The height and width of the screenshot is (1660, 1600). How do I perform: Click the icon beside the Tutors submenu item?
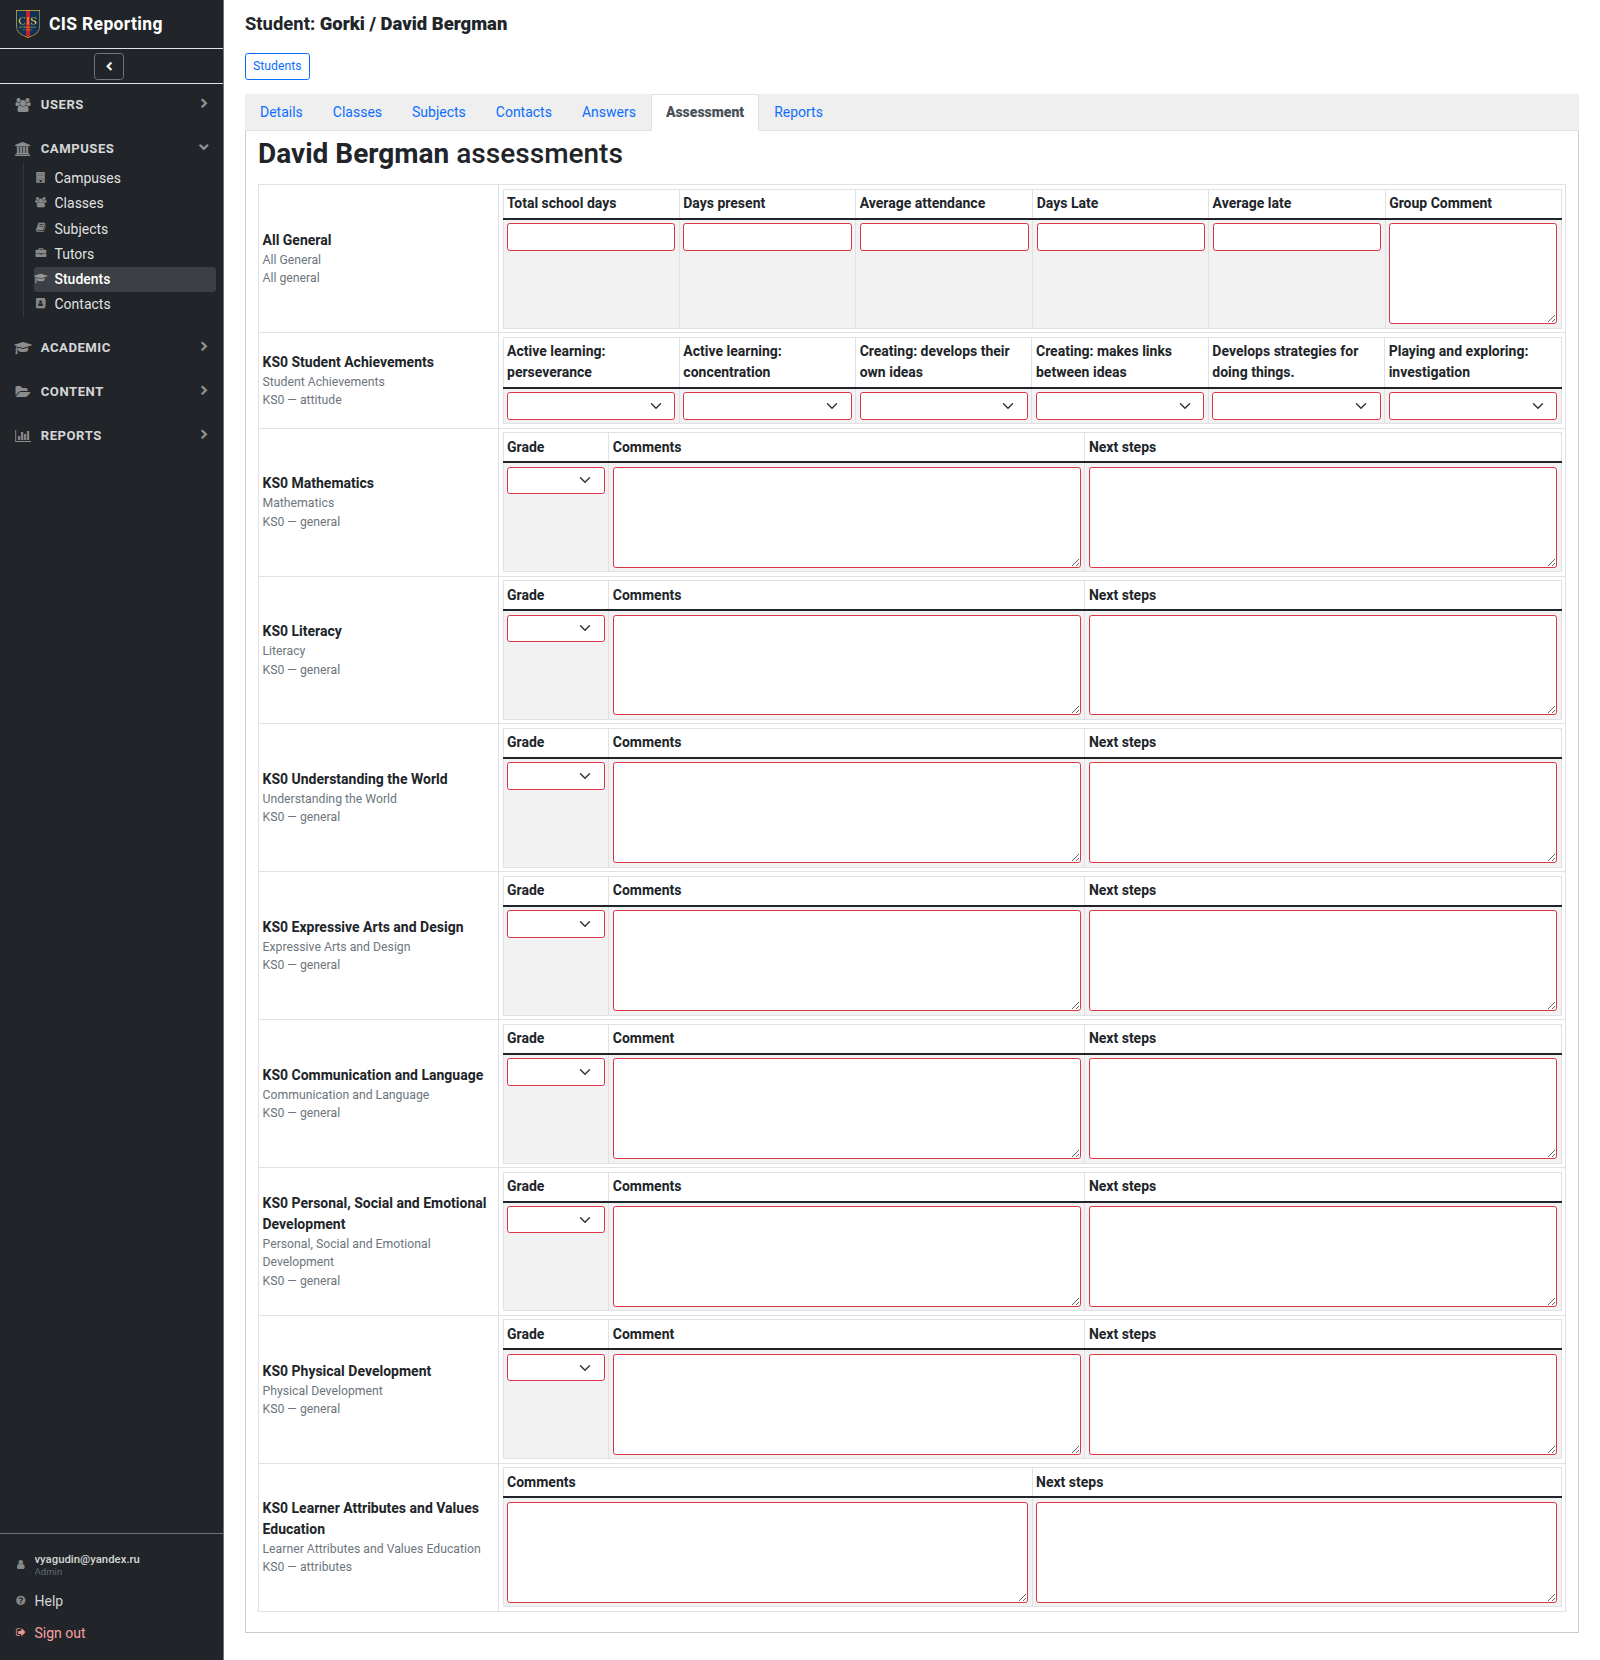(41, 254)
